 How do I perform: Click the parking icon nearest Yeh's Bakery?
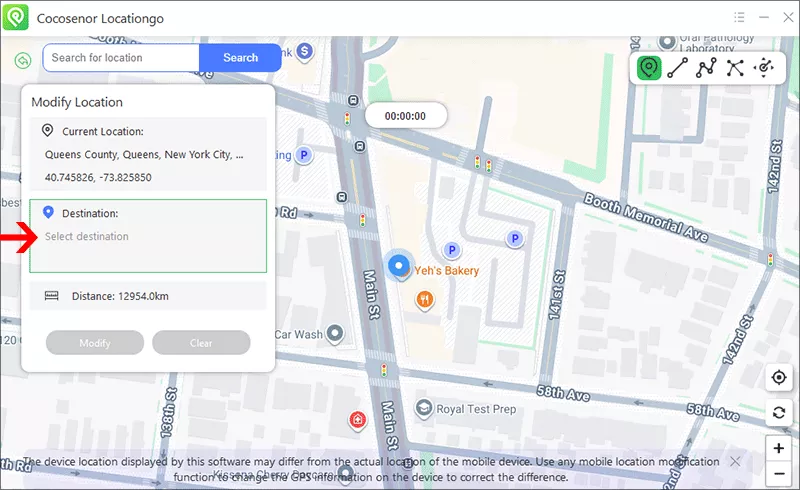(x=452, y=250)
